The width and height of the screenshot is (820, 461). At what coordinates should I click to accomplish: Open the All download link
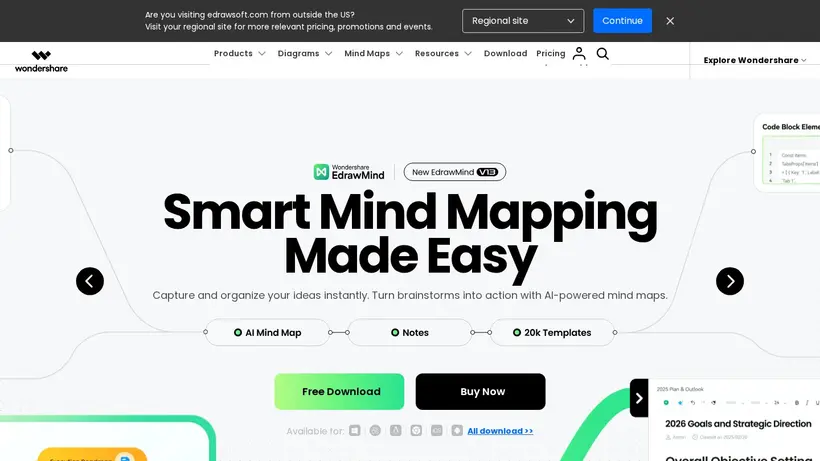coord(500,431)
